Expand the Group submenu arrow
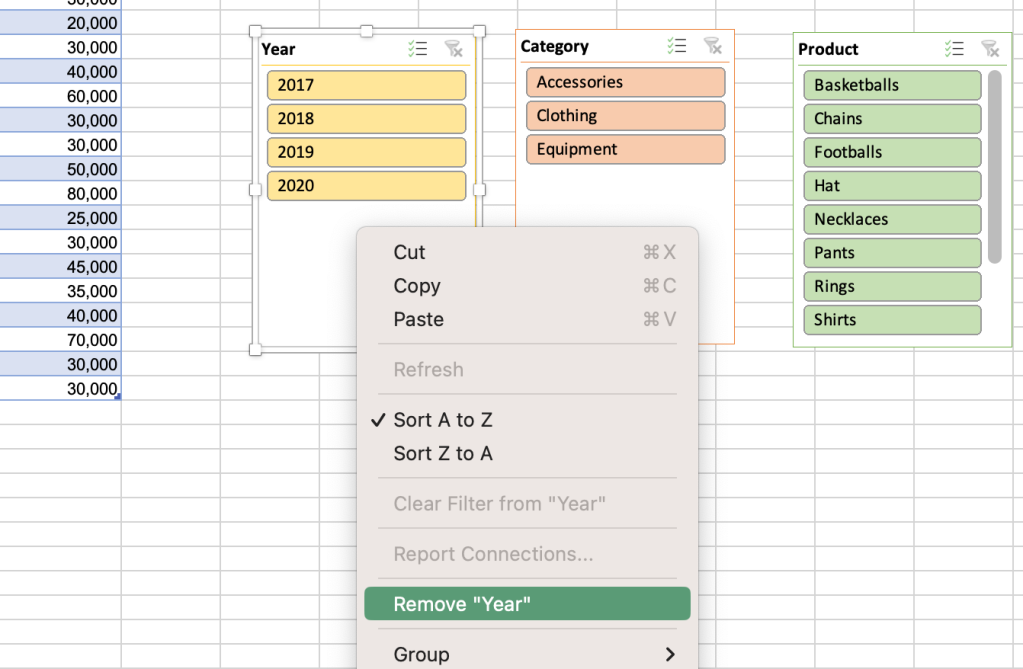 669,654
